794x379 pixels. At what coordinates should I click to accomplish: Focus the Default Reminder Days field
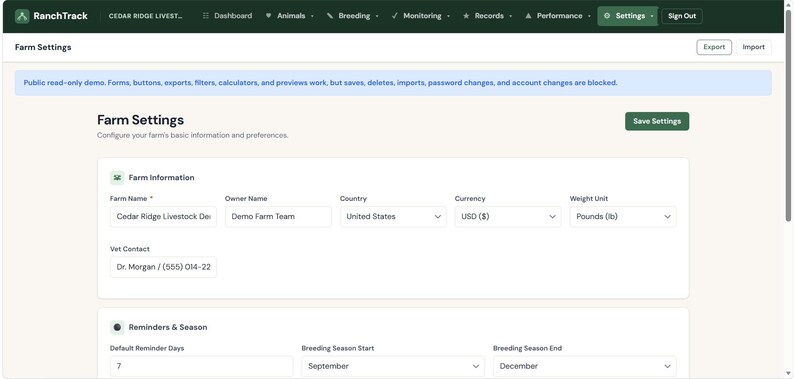202,366
